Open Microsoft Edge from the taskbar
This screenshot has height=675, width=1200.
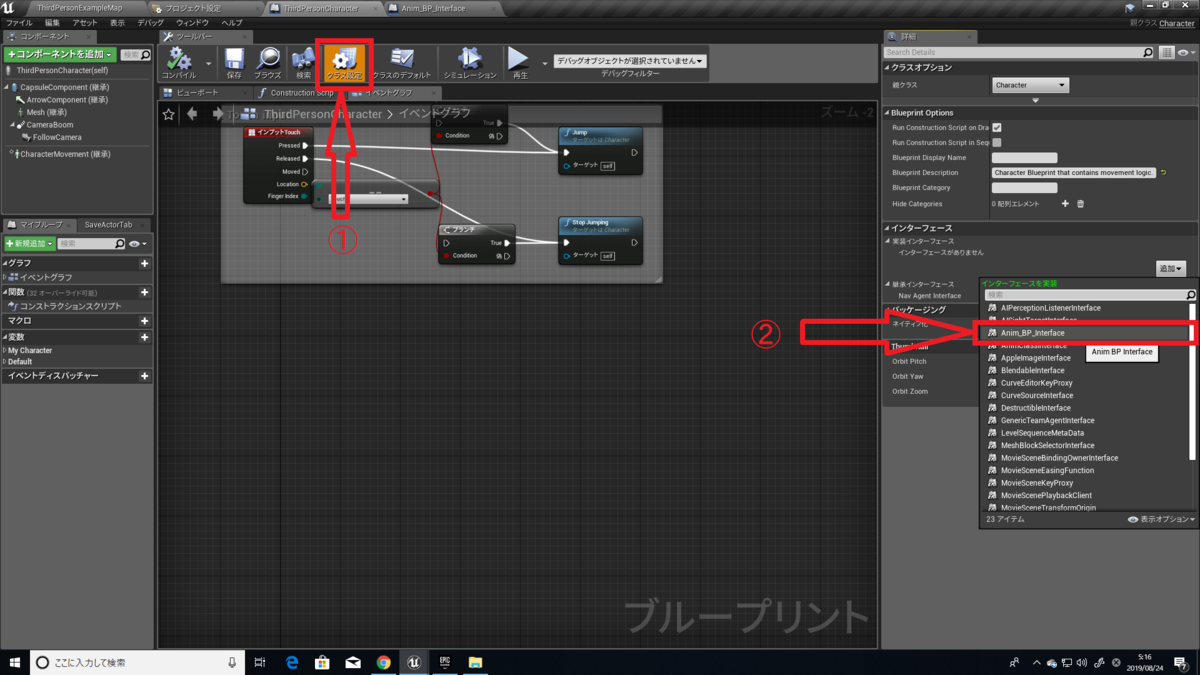[x=292, y=662]
